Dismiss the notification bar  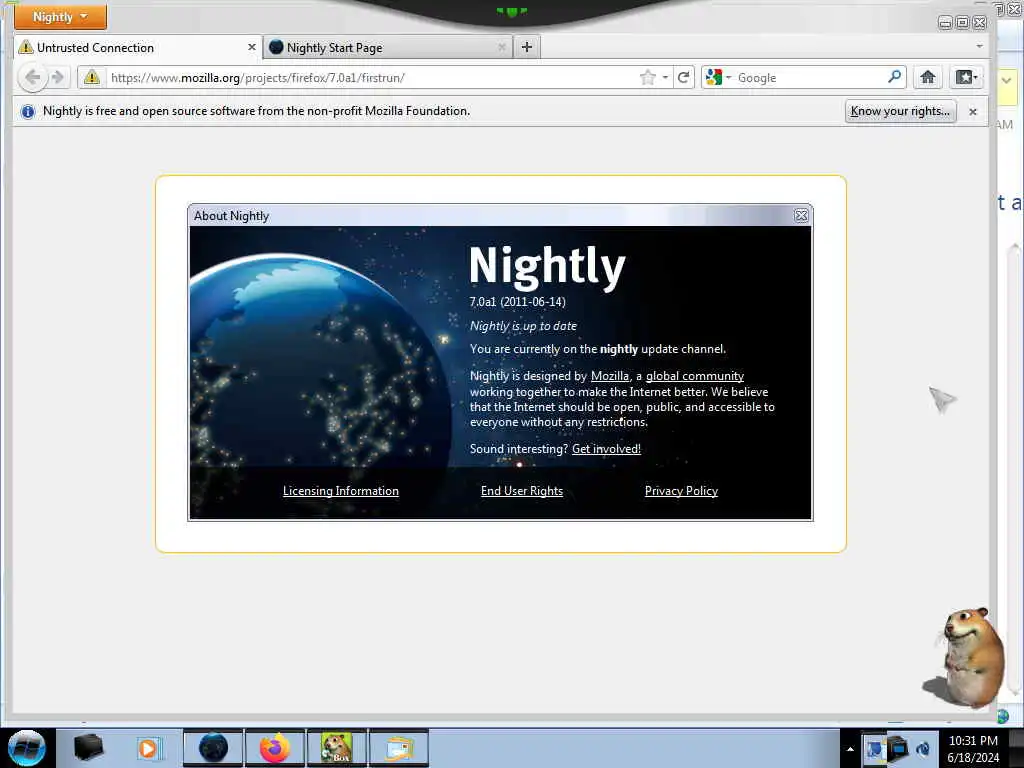point(973,112)
